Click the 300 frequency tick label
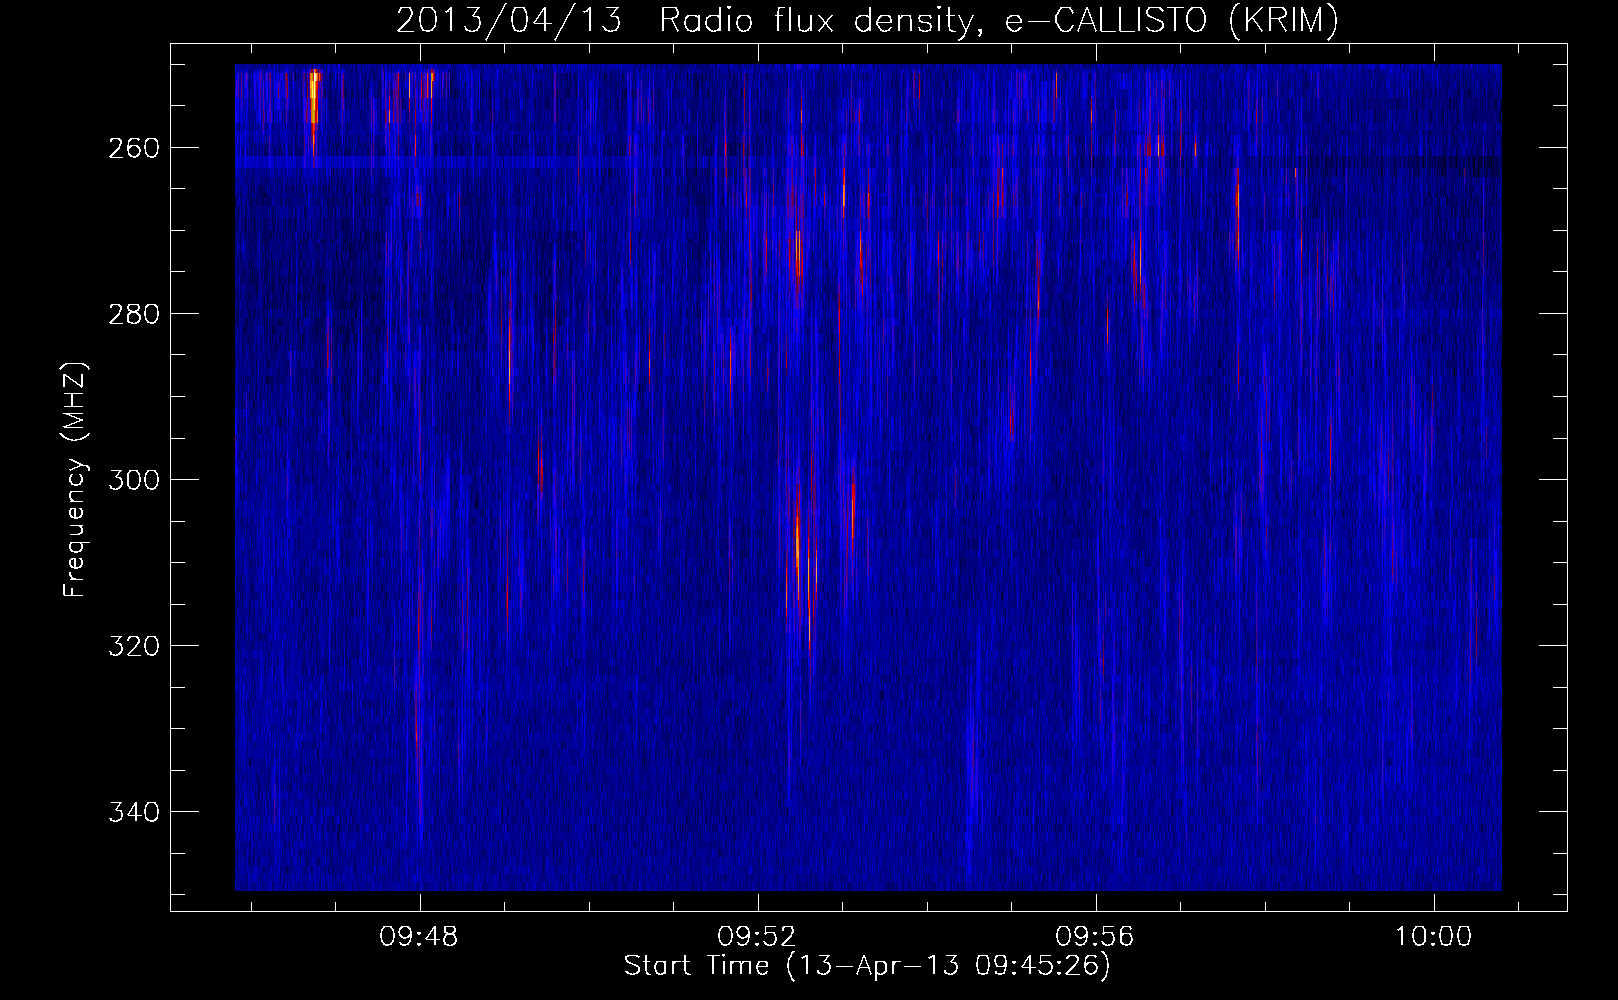 133,480
